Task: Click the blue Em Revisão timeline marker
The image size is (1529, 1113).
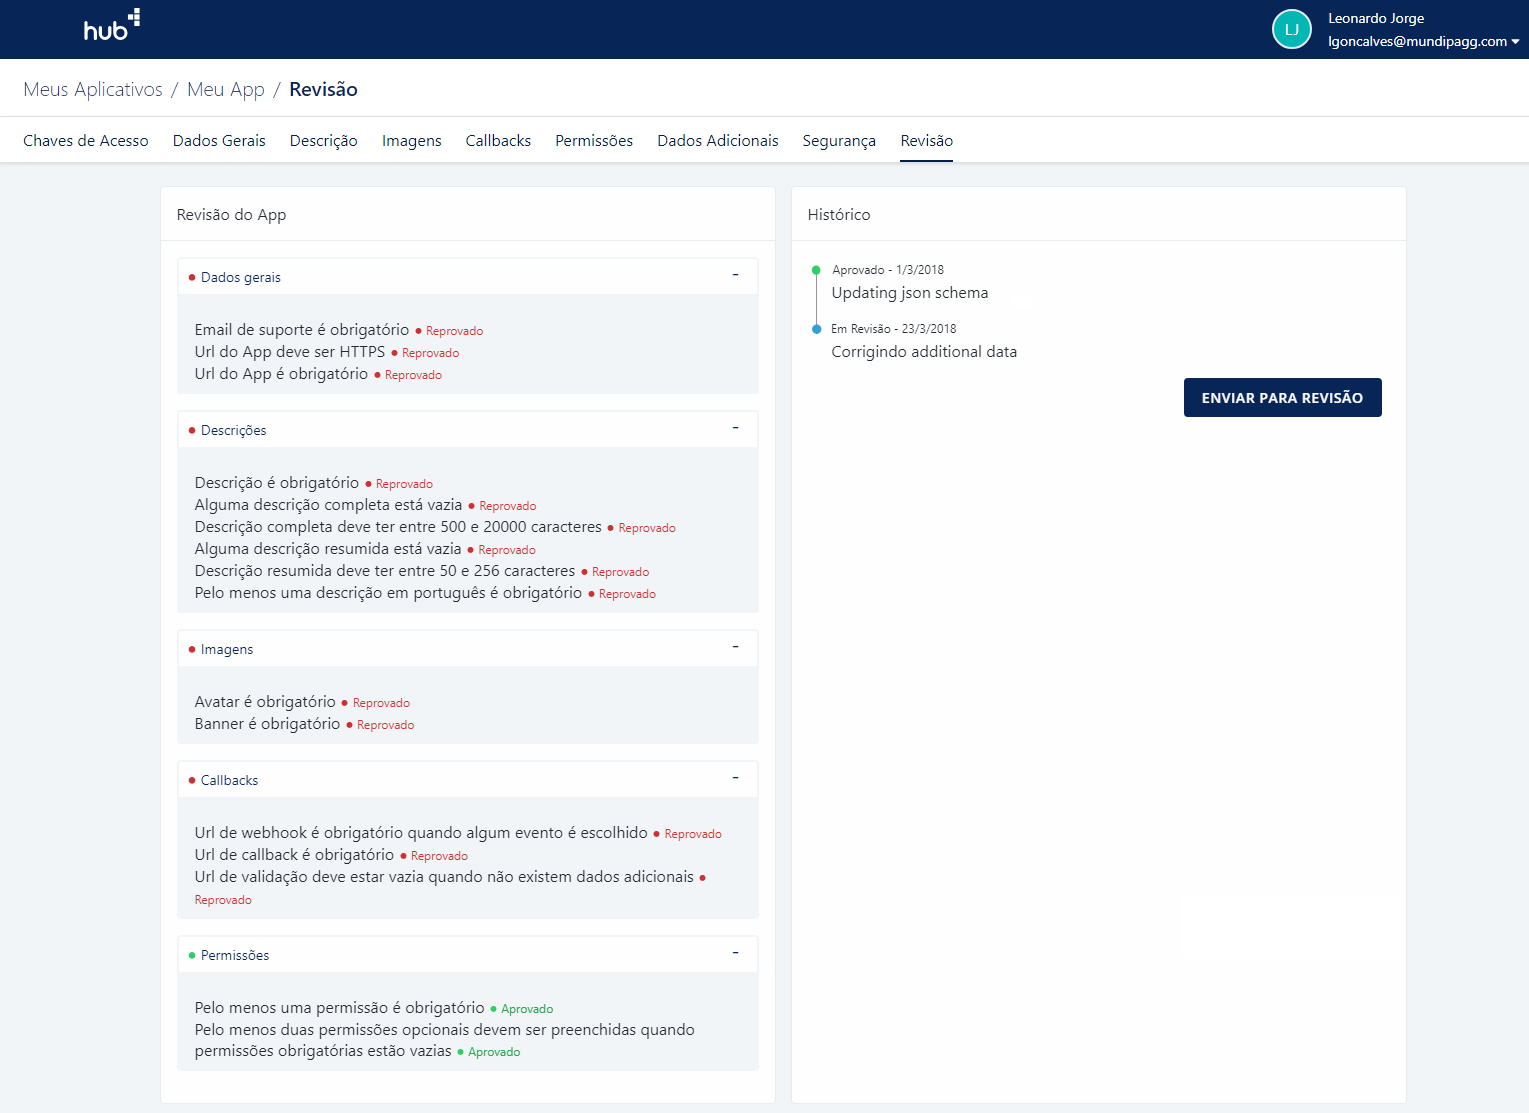Action: pyautogui.click(x=817, y=329)
